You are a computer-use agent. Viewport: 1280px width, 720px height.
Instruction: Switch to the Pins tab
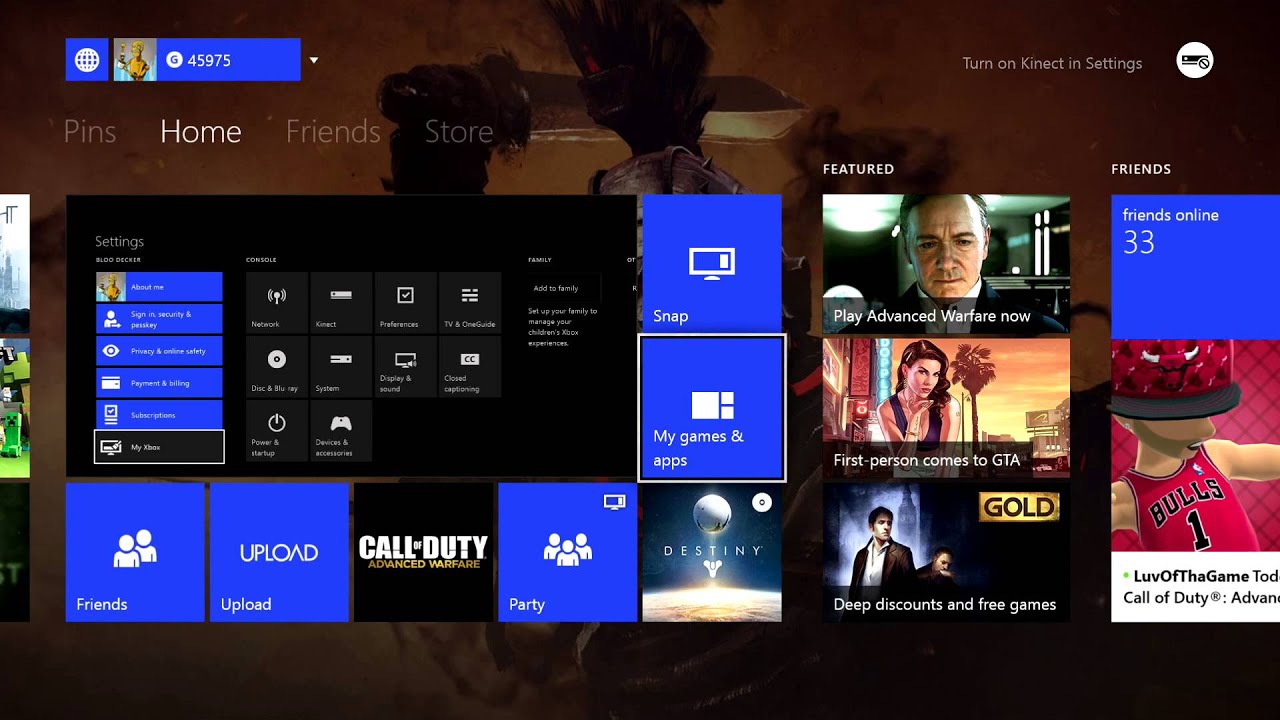pyautogui.click(x=90, y=131)
